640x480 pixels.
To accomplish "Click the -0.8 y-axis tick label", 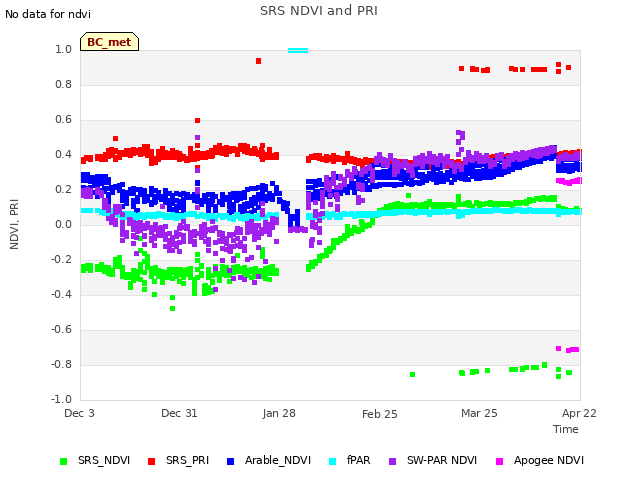I will (61, 364).
